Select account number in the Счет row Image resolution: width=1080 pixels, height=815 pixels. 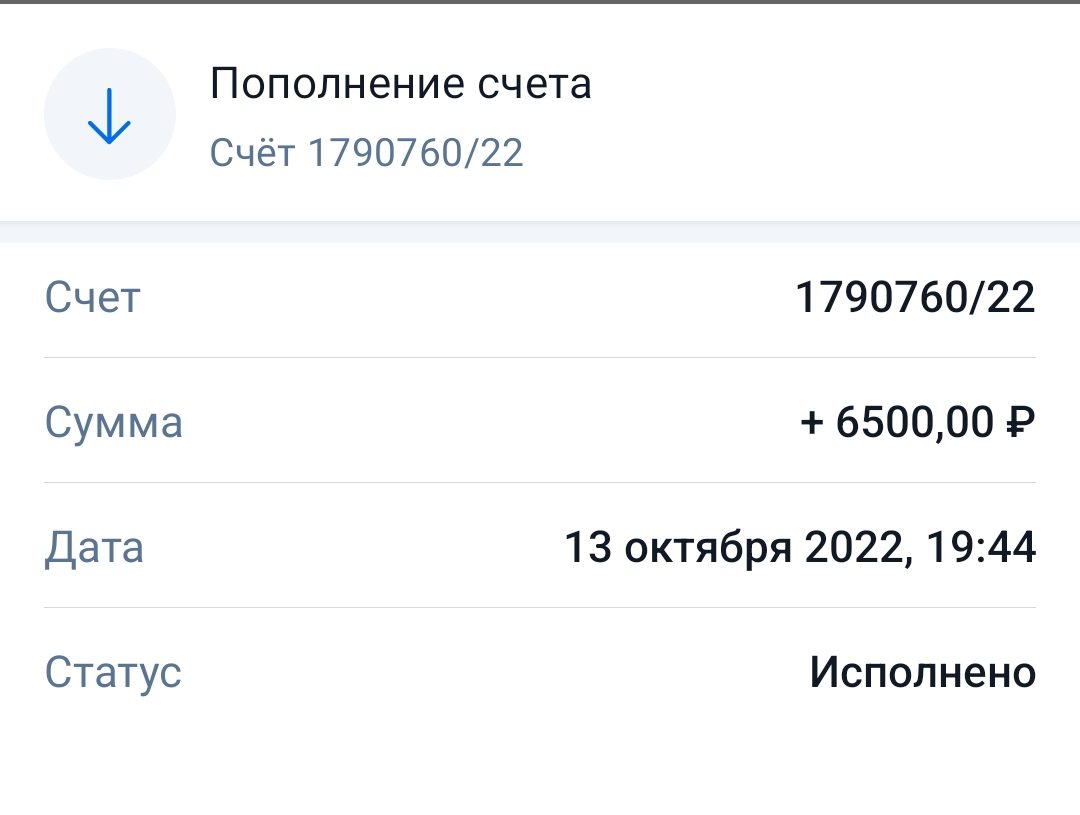(914, 298)
